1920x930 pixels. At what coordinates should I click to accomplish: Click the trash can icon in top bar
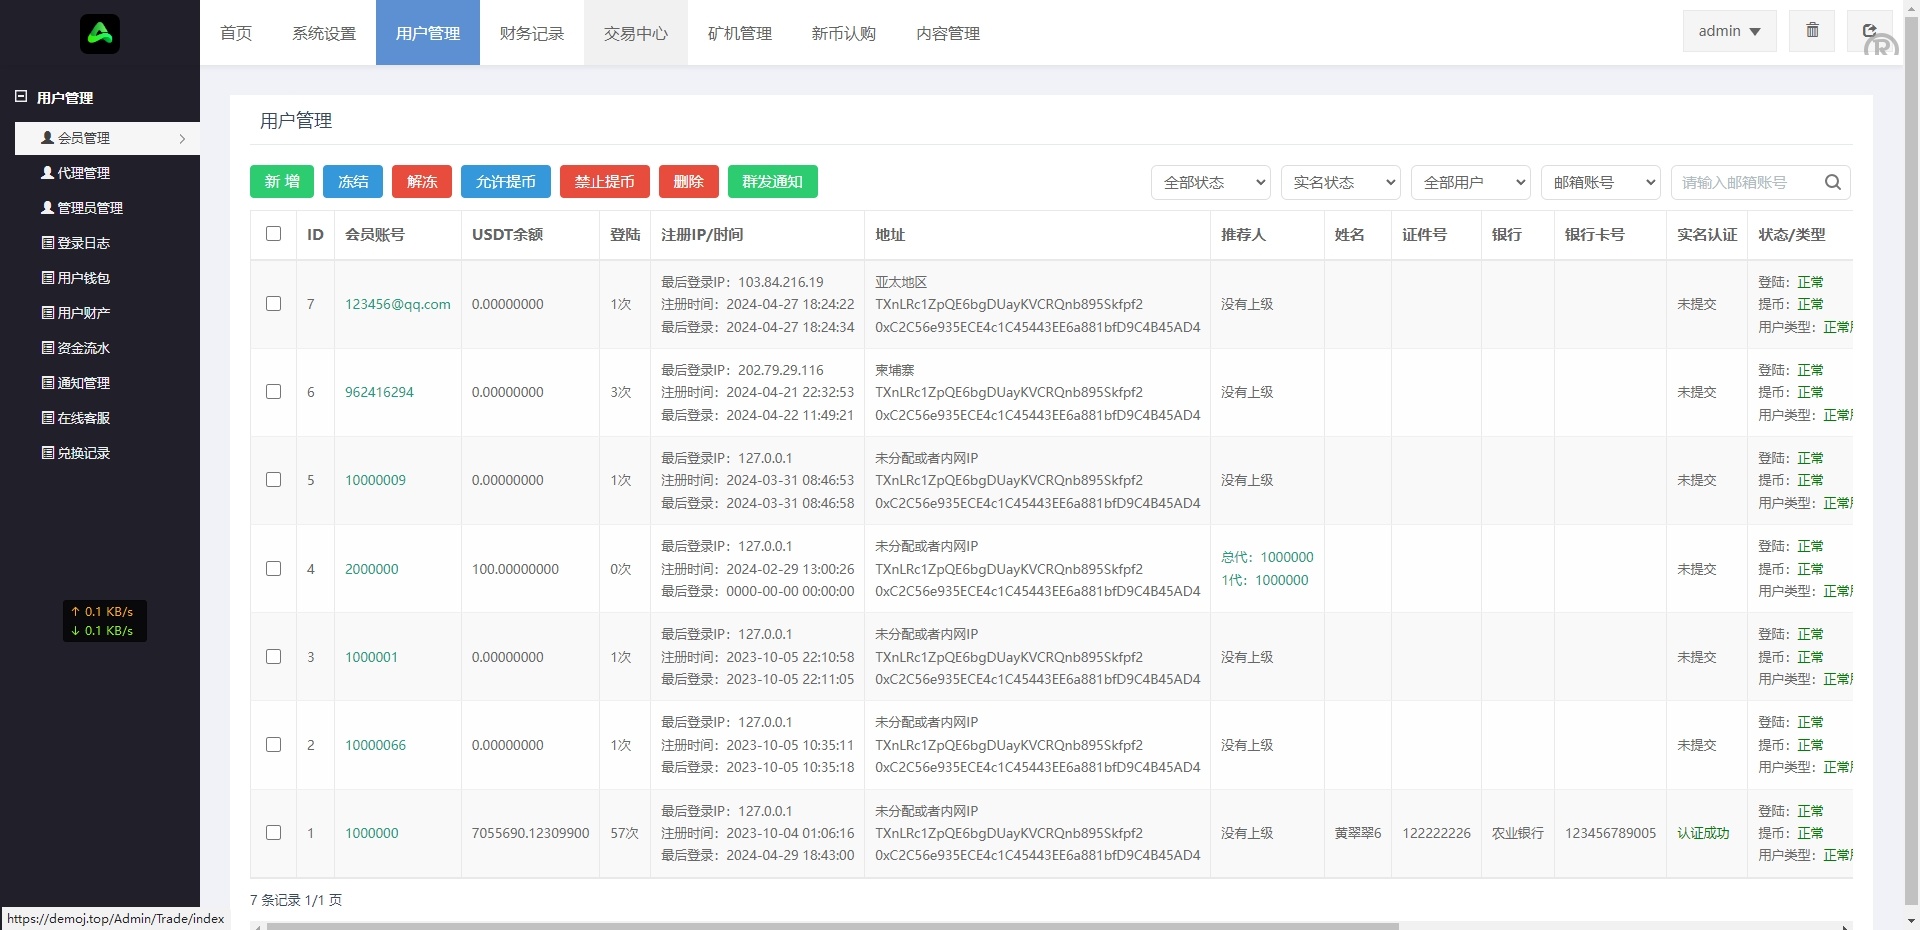(1811, 30)
